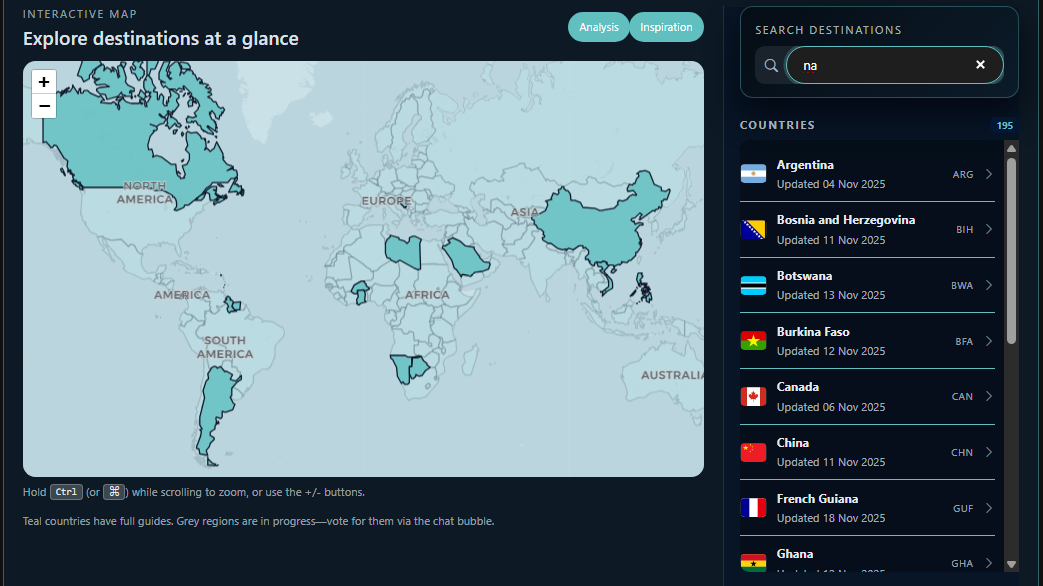Open the French Guiana destination entry
Screen dimensions: 1043x586
click(x=867, y=508)
